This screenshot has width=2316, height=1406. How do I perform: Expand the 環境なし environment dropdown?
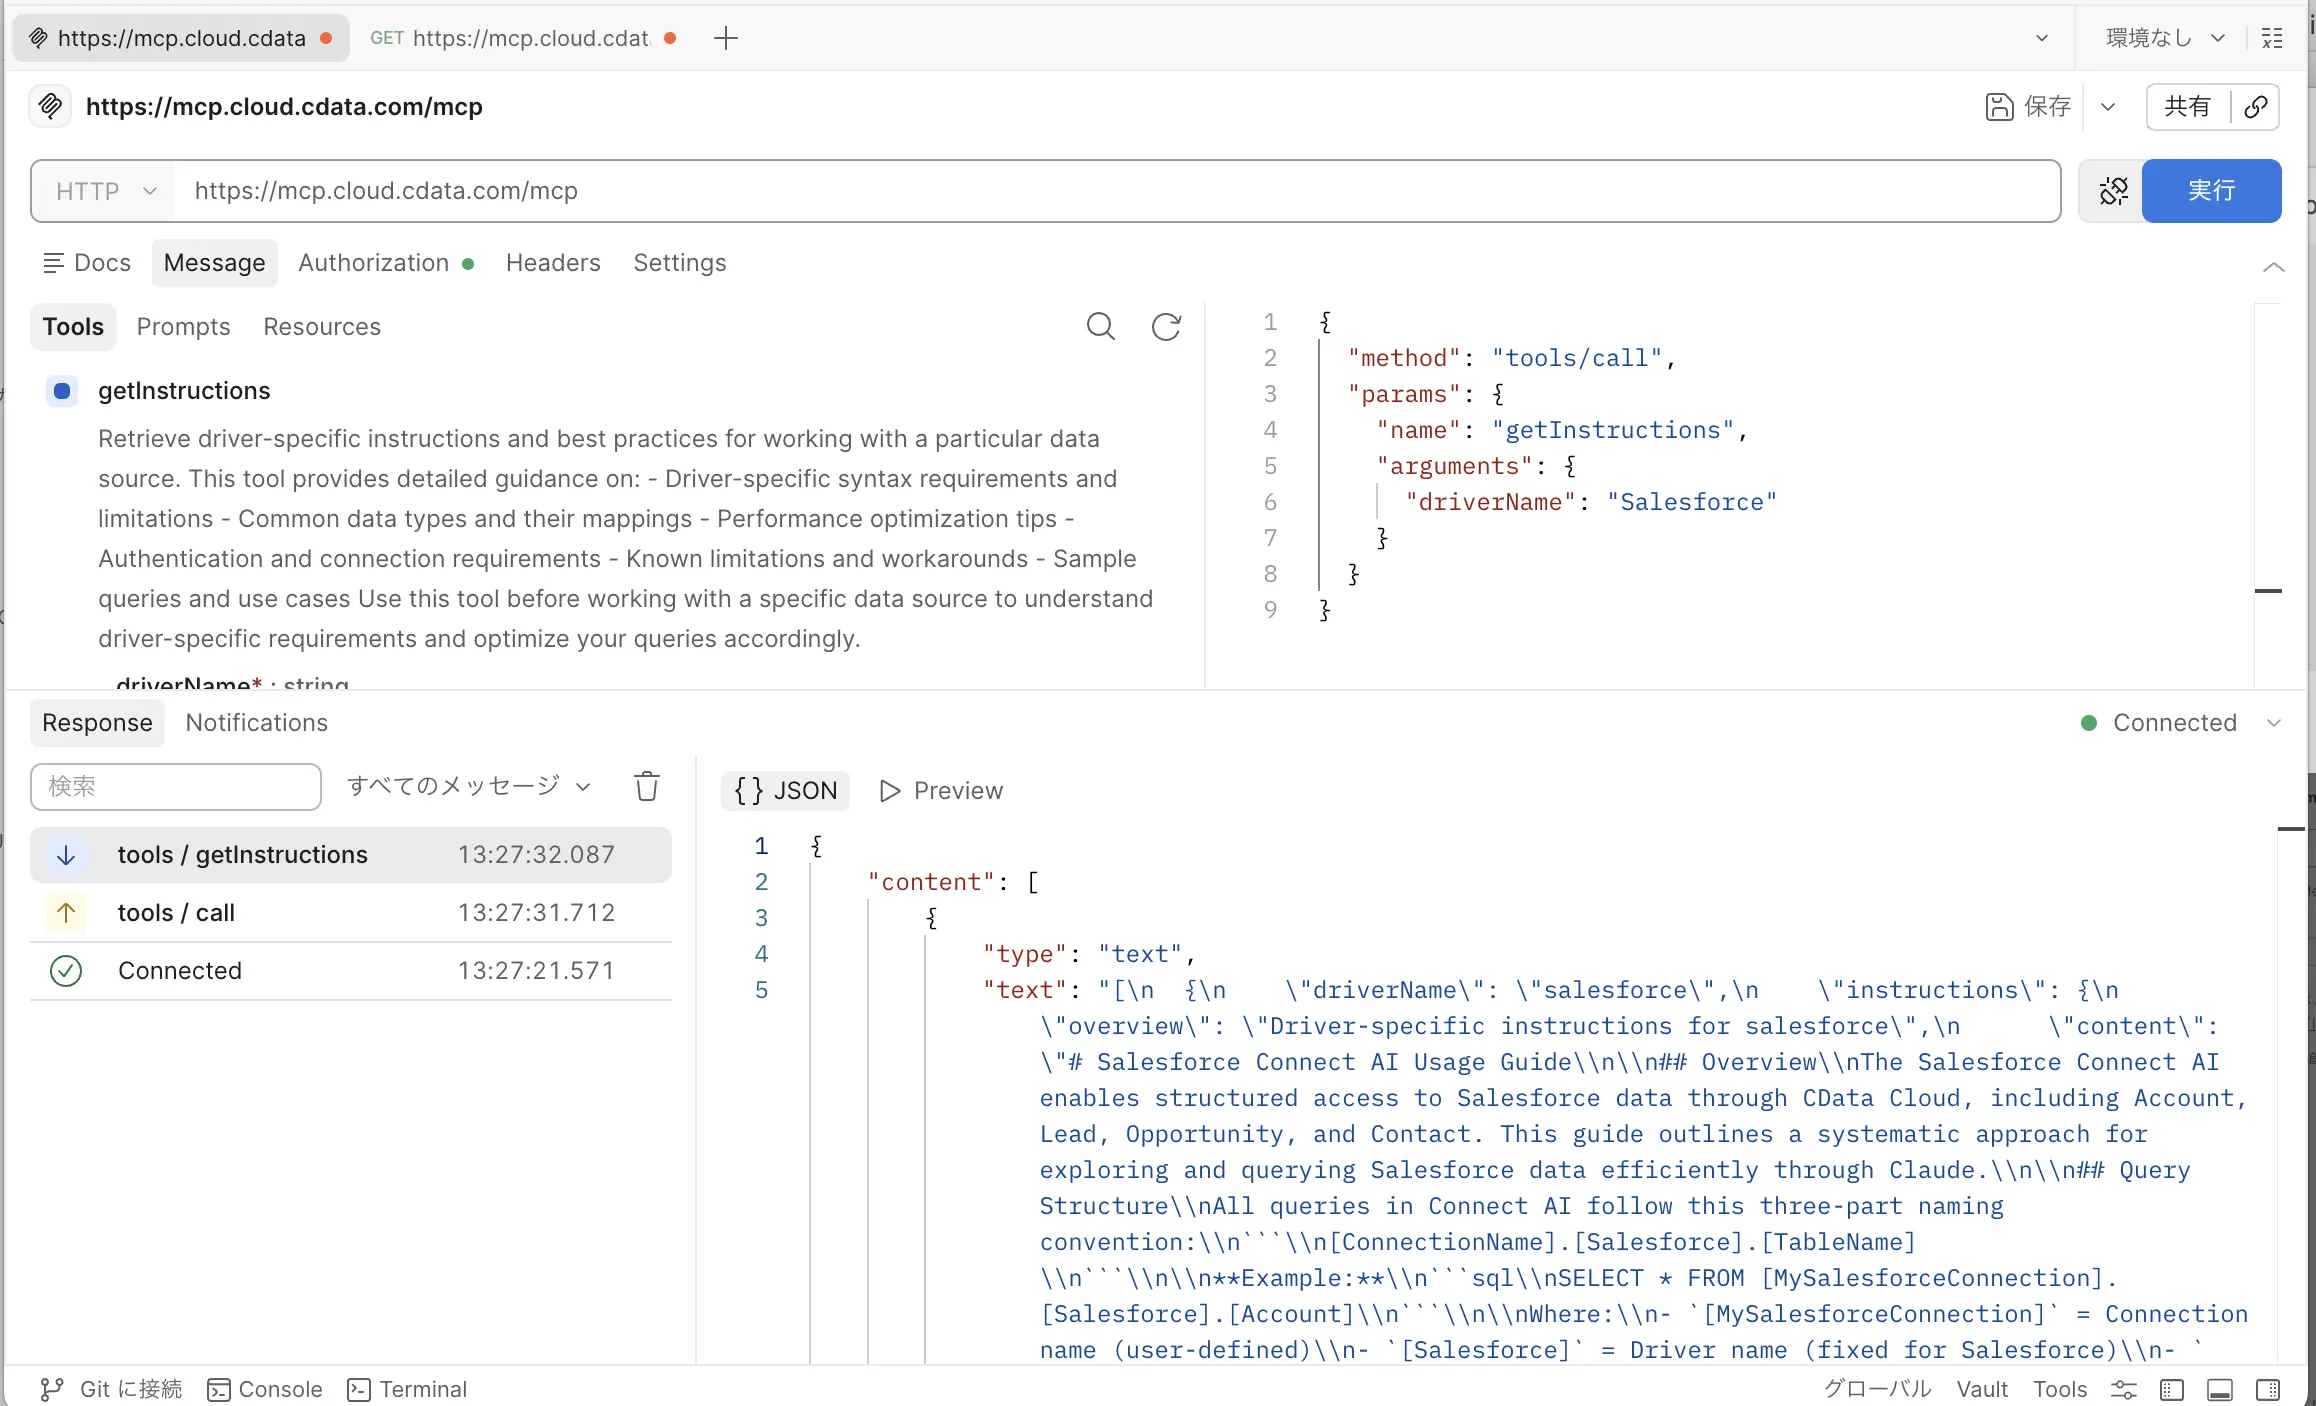[x=2164, y=38]
